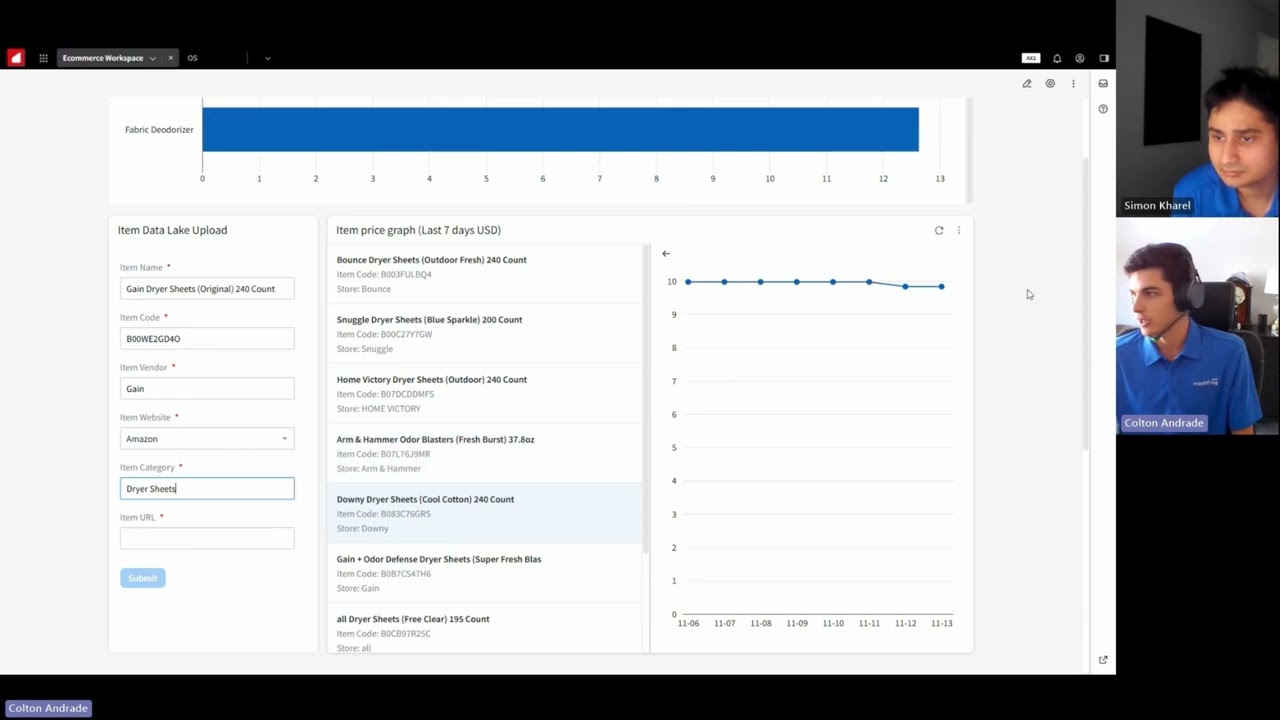Screen dimensions: 1280x720
Task: Expand the Ecommerce Workspace tab chevron
Action: click(x=152, y=58)
